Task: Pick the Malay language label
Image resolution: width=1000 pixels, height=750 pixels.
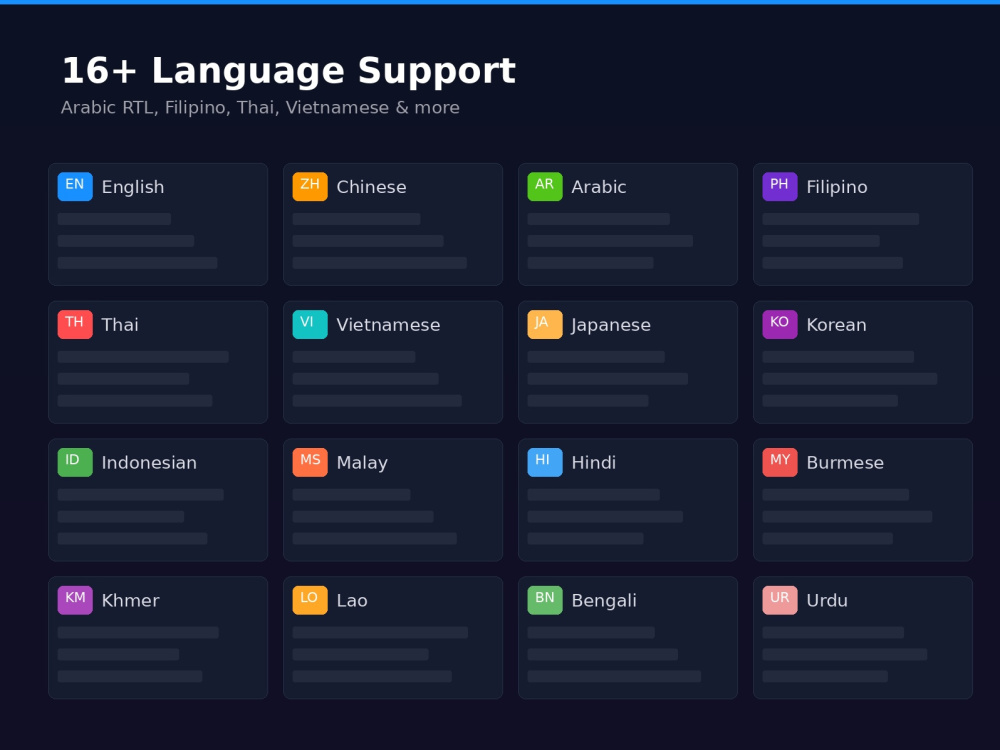Action: tap(362, 464)
